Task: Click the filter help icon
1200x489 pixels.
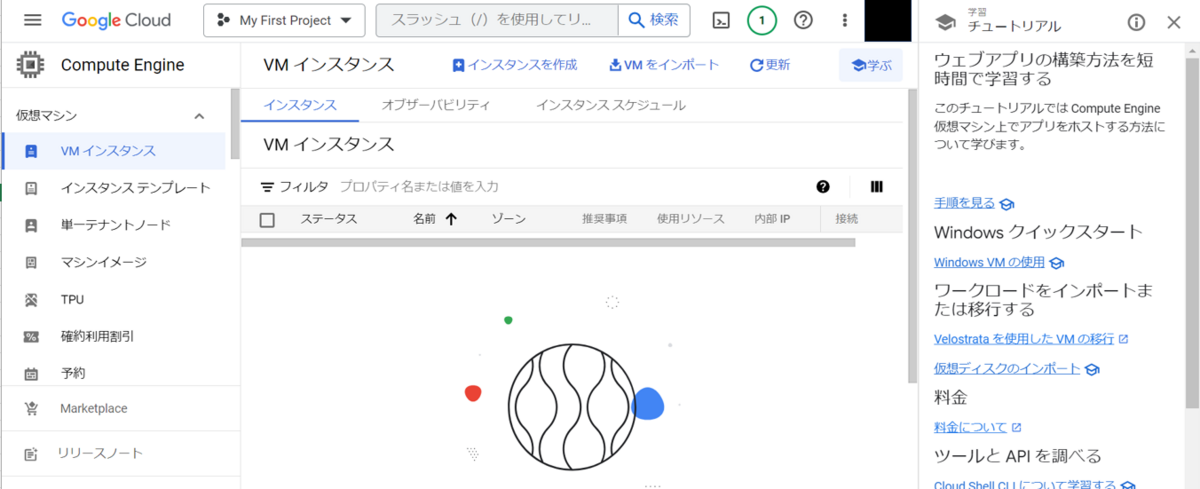Action: pos(823,186)
